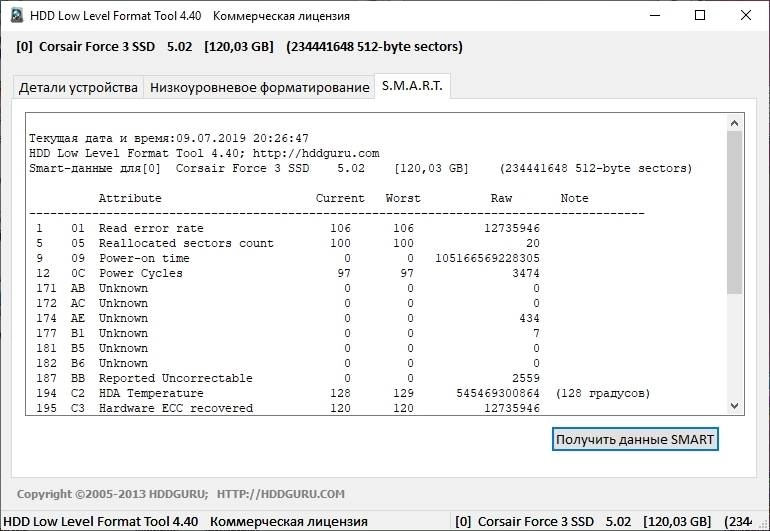770x531 pixels.
Task: Click the 174 AE Unknown row
Action: [x=288, y=318]
